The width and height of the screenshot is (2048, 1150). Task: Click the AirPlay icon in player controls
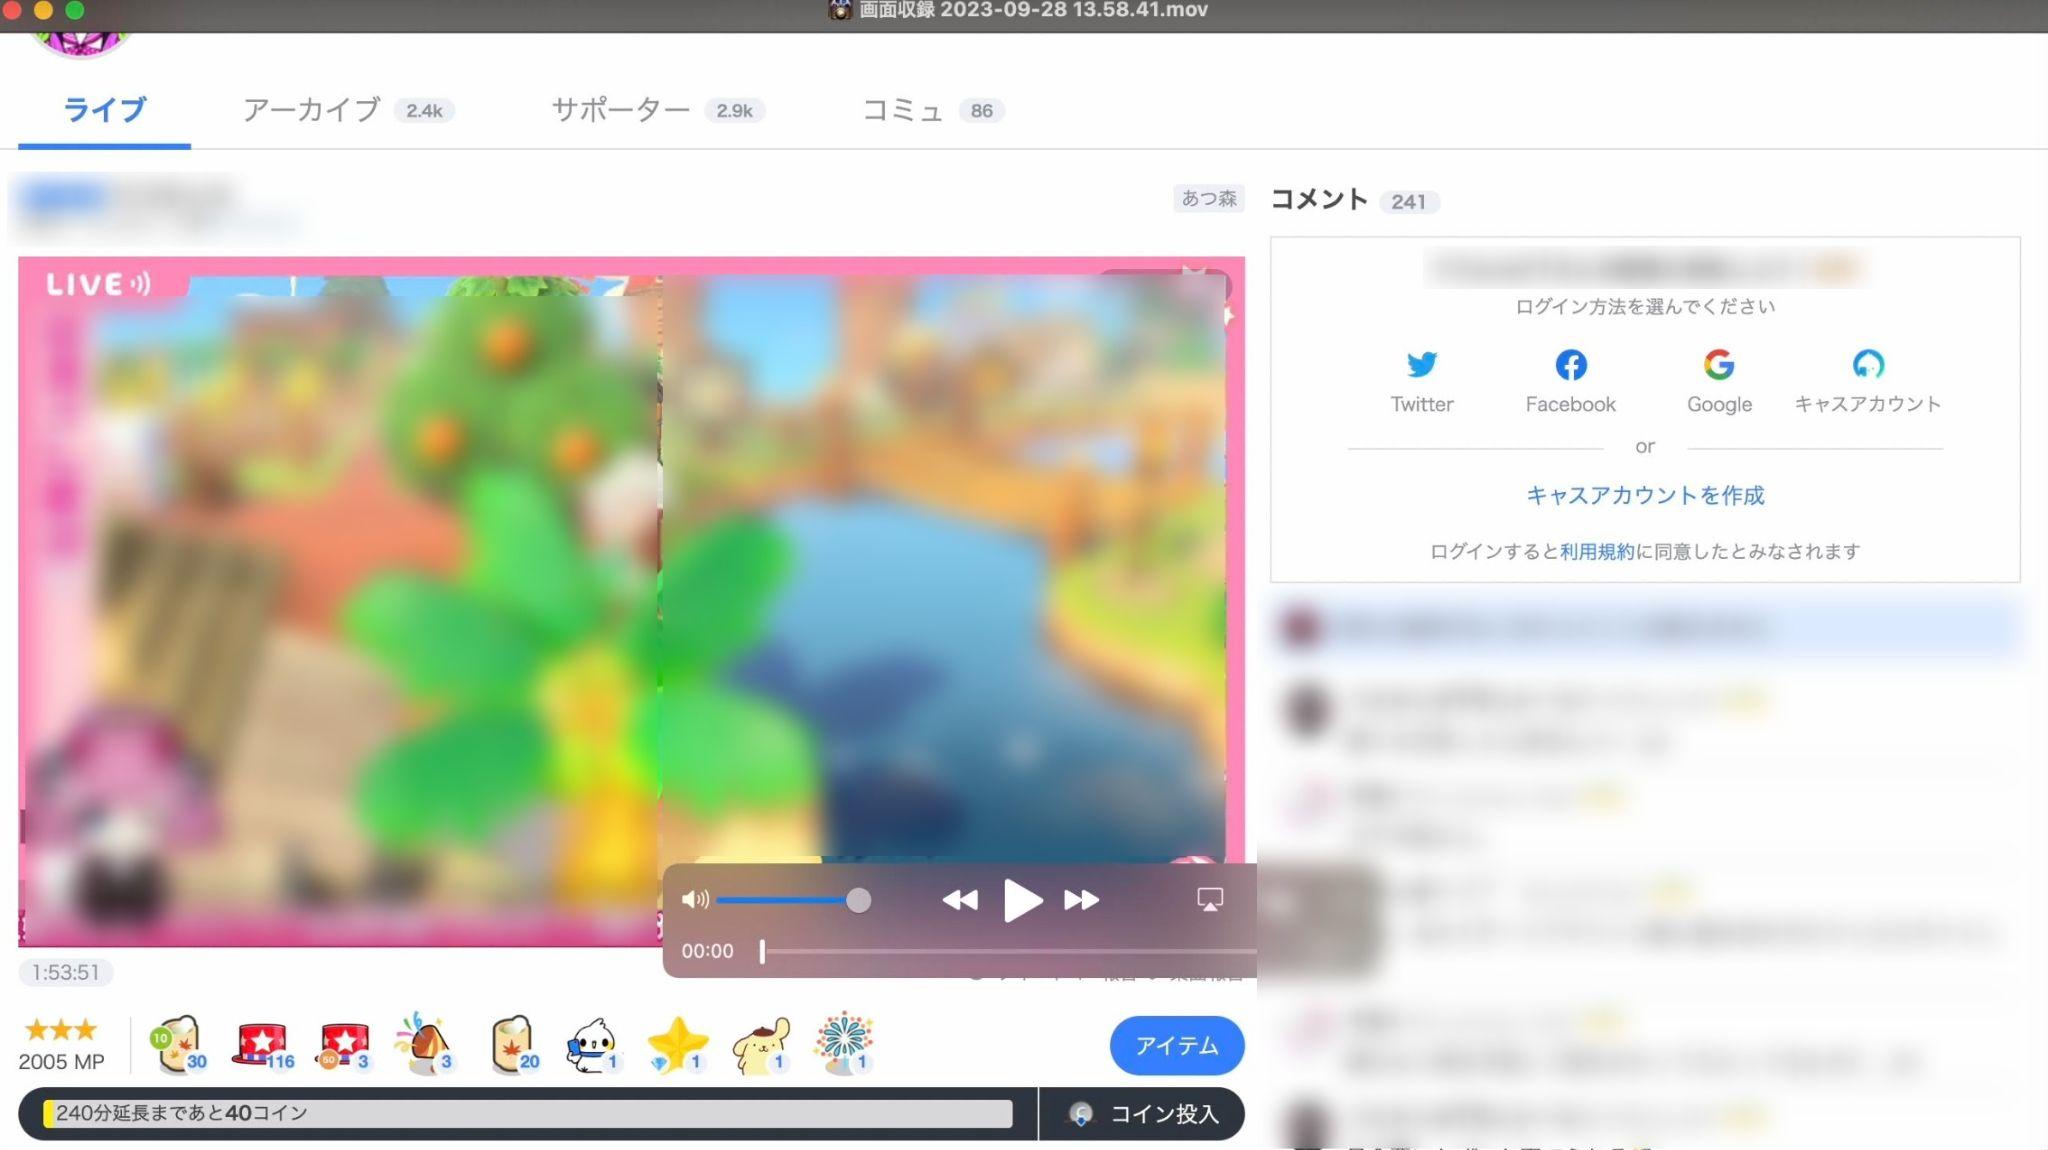[x=1210, y=900]
